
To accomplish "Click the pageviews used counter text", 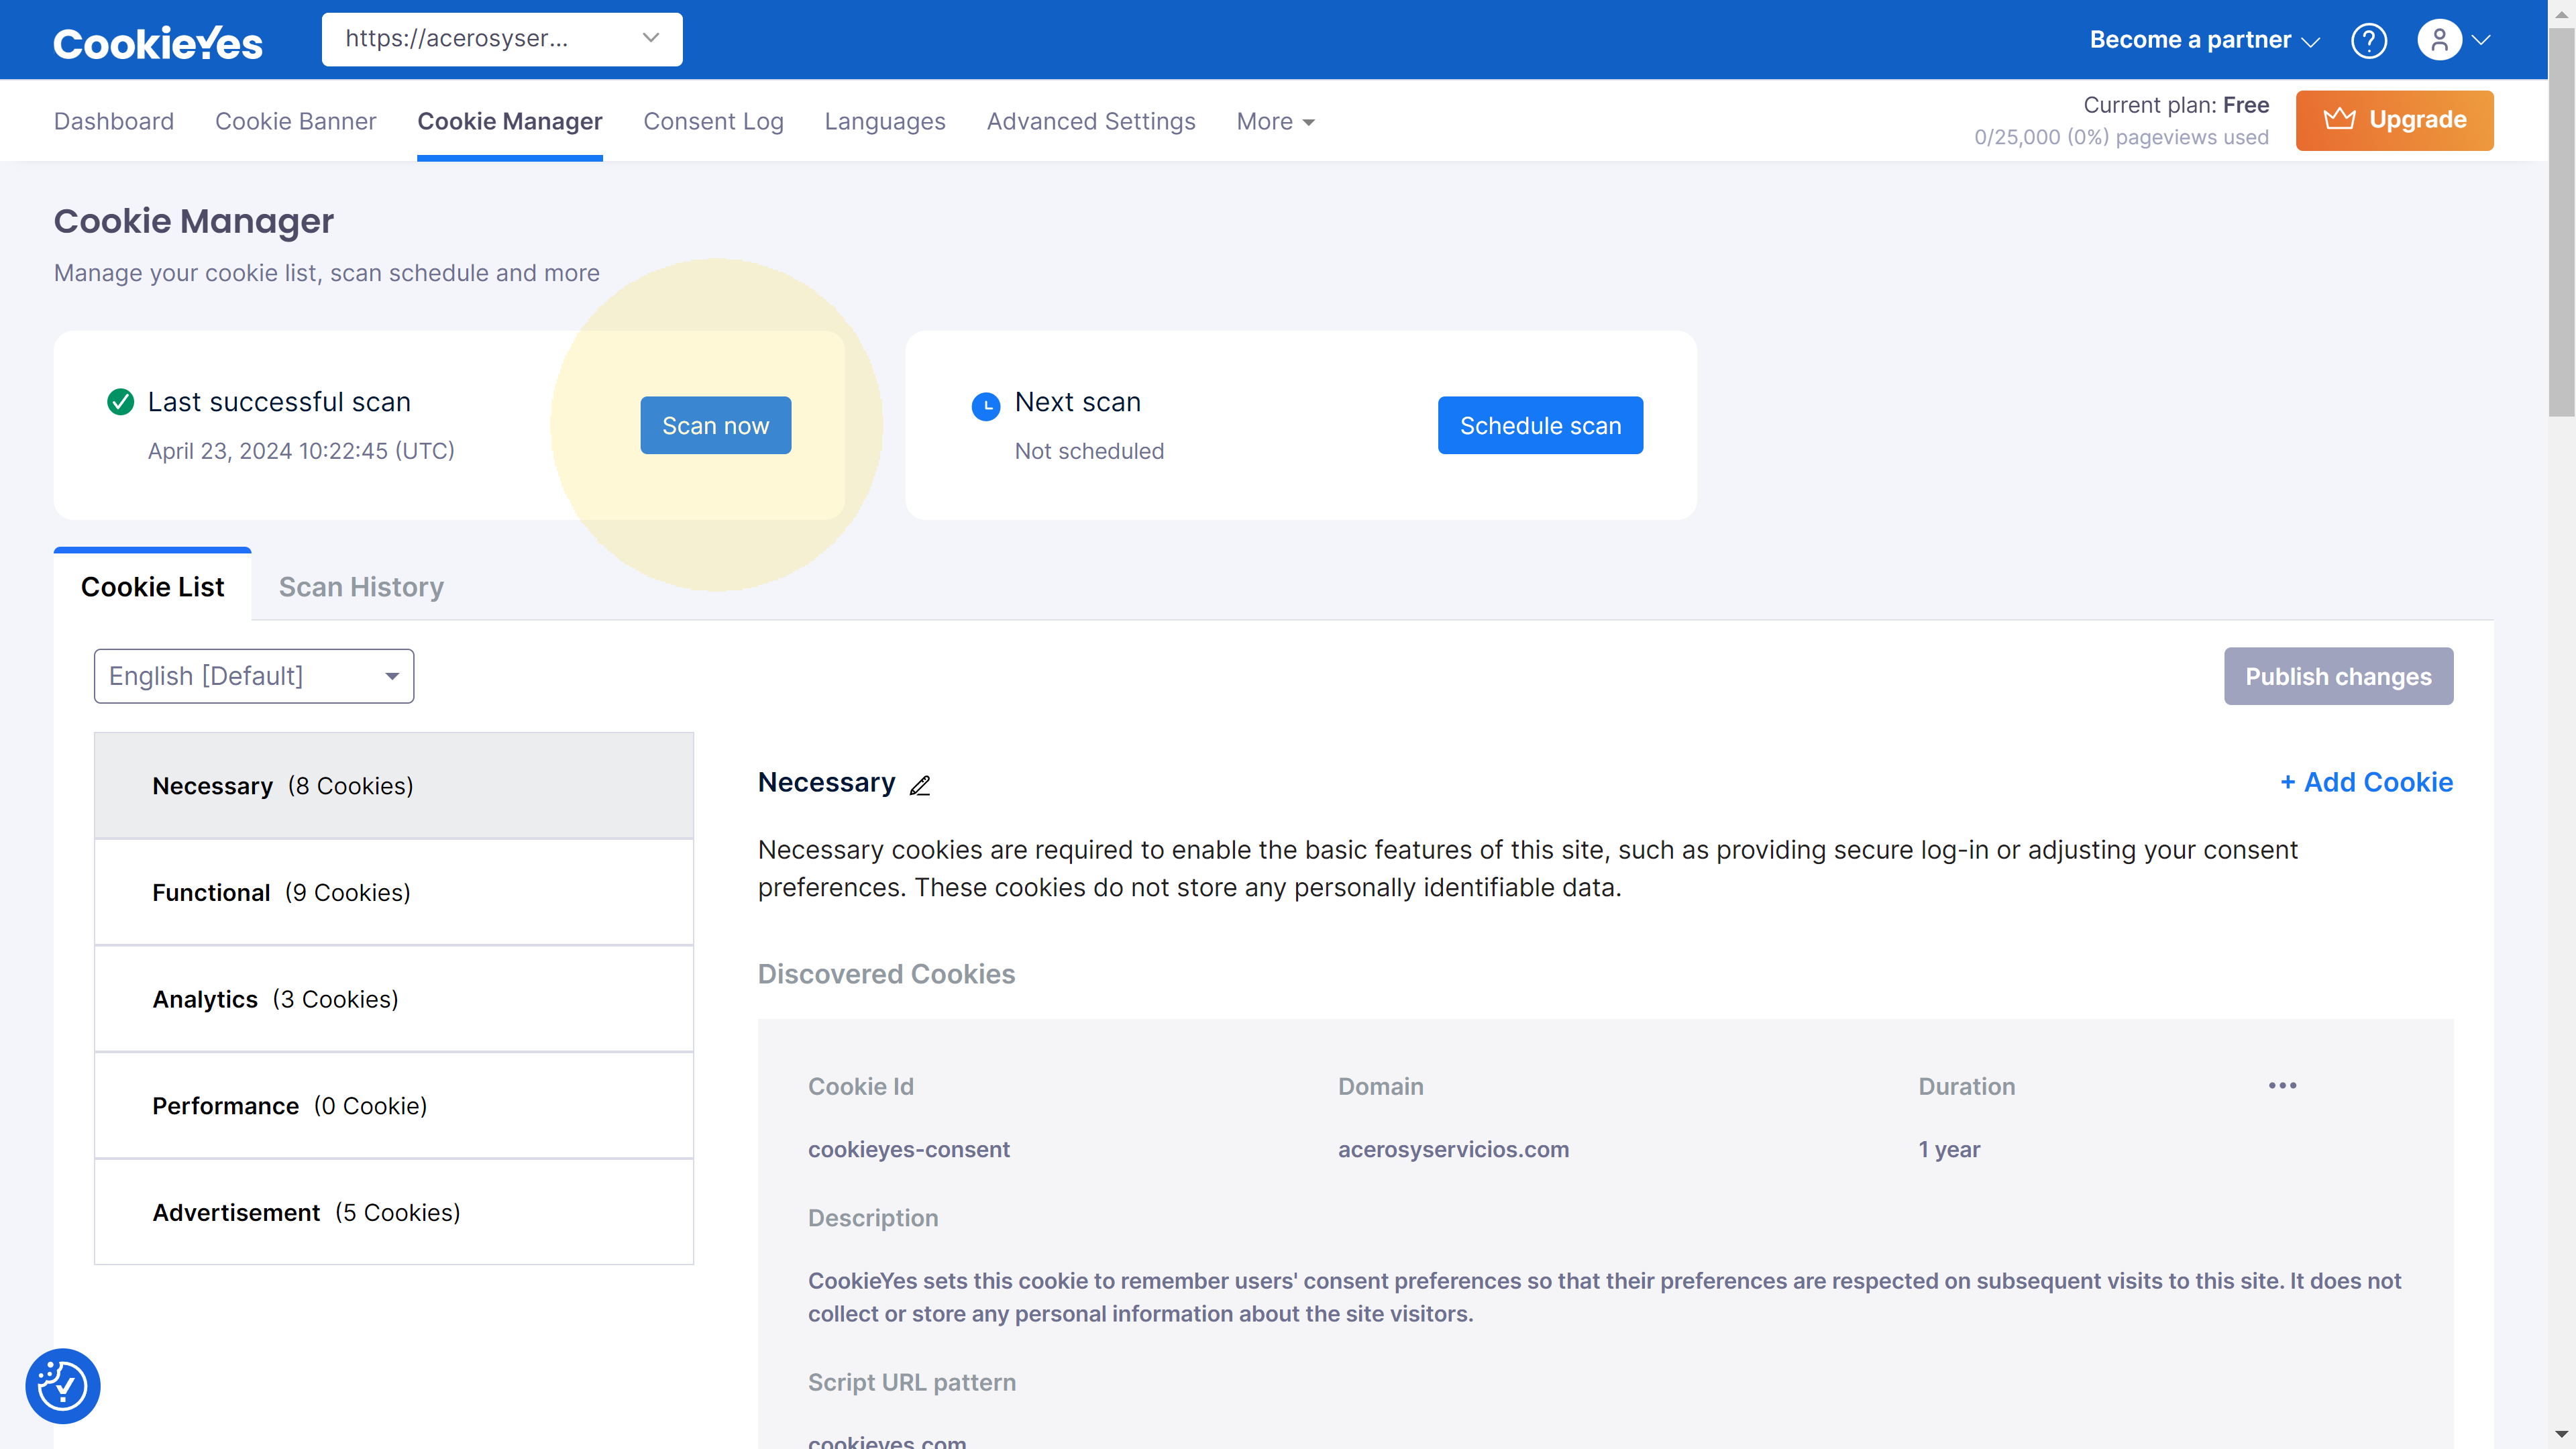I will (2121, 137).
